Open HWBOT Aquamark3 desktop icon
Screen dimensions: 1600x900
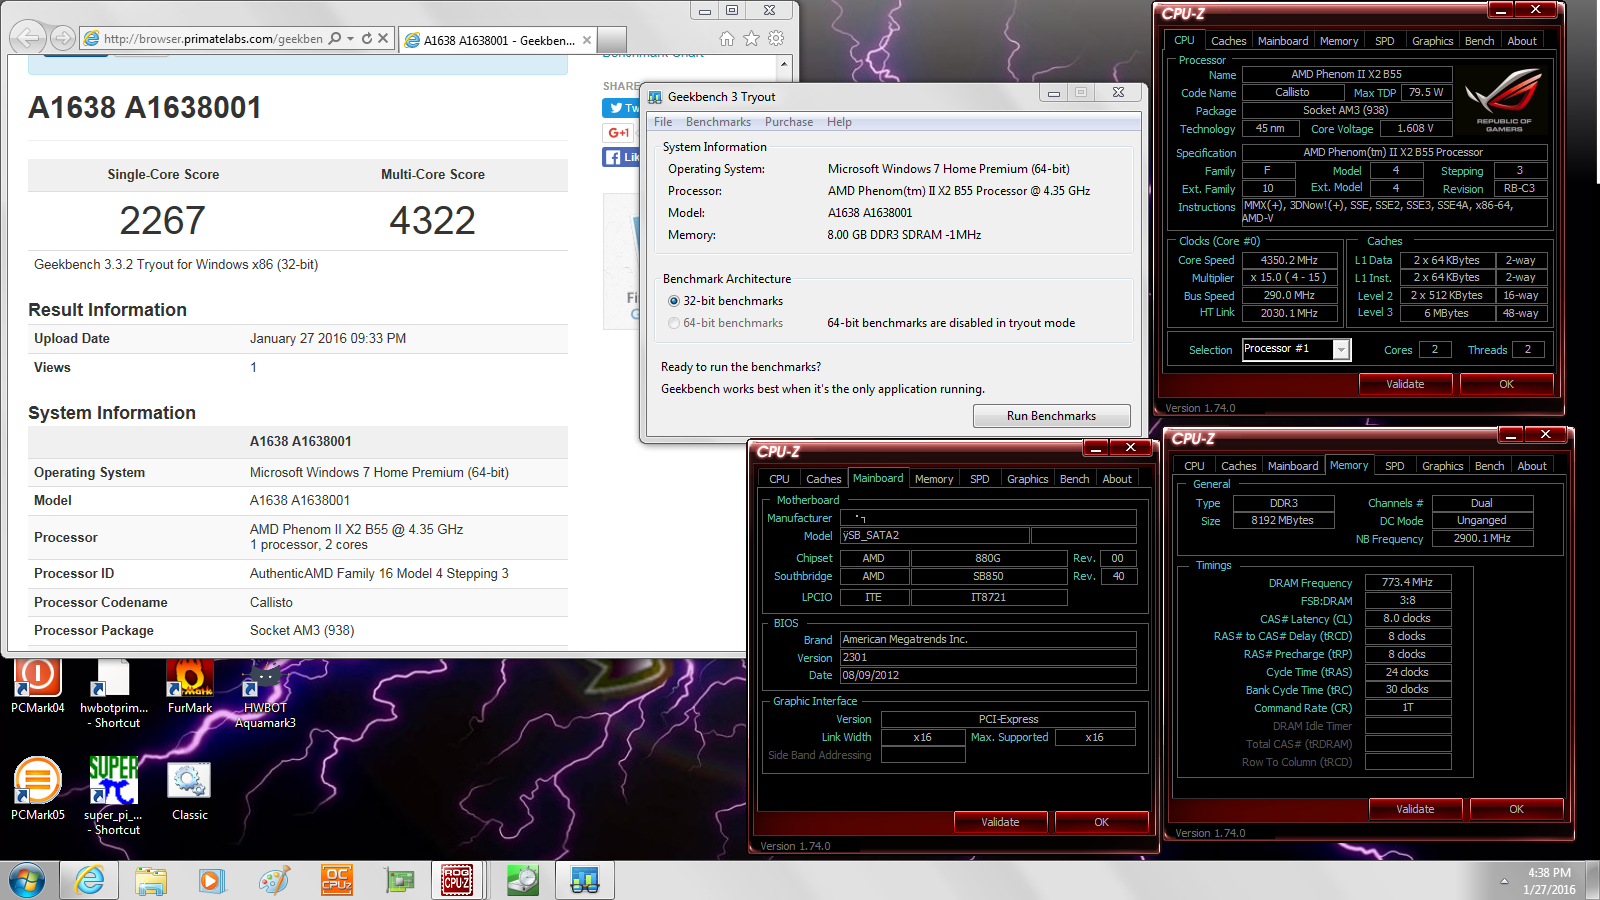[x=265, y=693]
